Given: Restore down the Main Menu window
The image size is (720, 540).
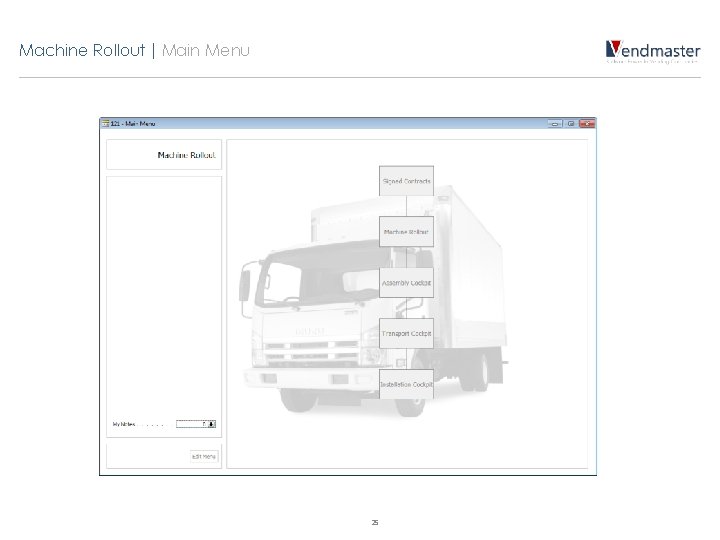Looking at the screenshot, I should [571, 124].
